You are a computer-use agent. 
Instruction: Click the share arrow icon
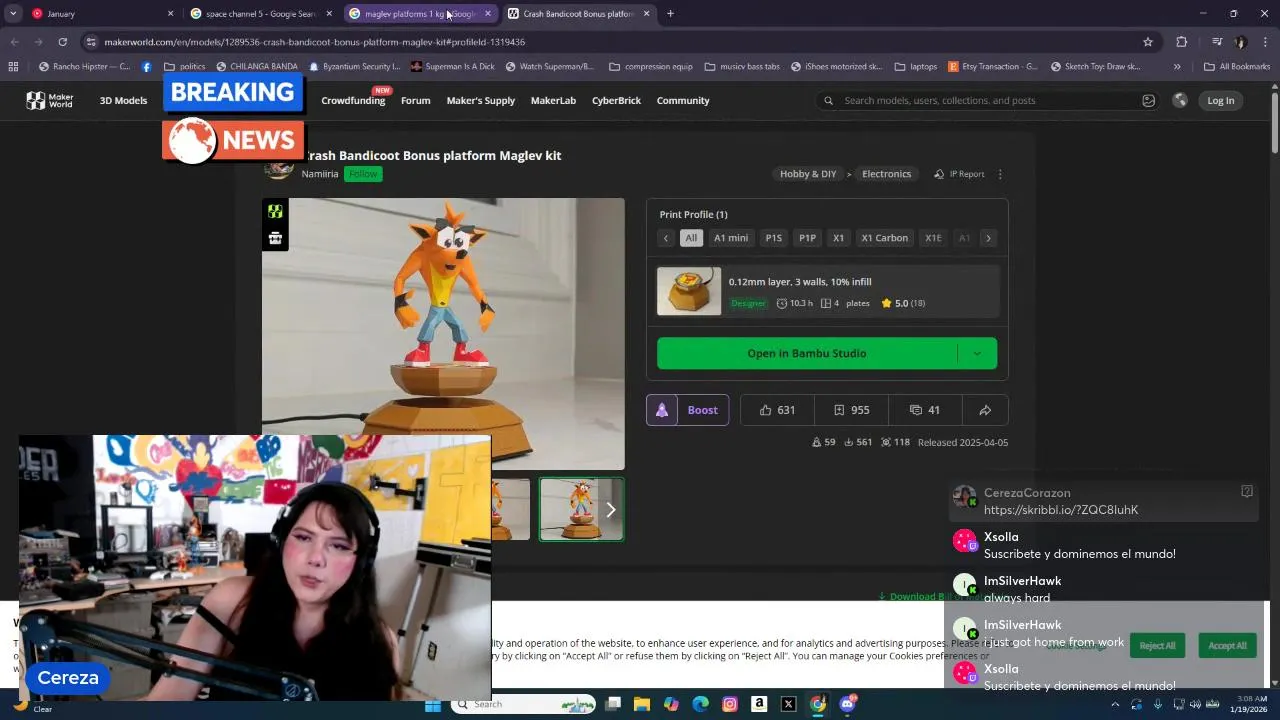point(985,410)
